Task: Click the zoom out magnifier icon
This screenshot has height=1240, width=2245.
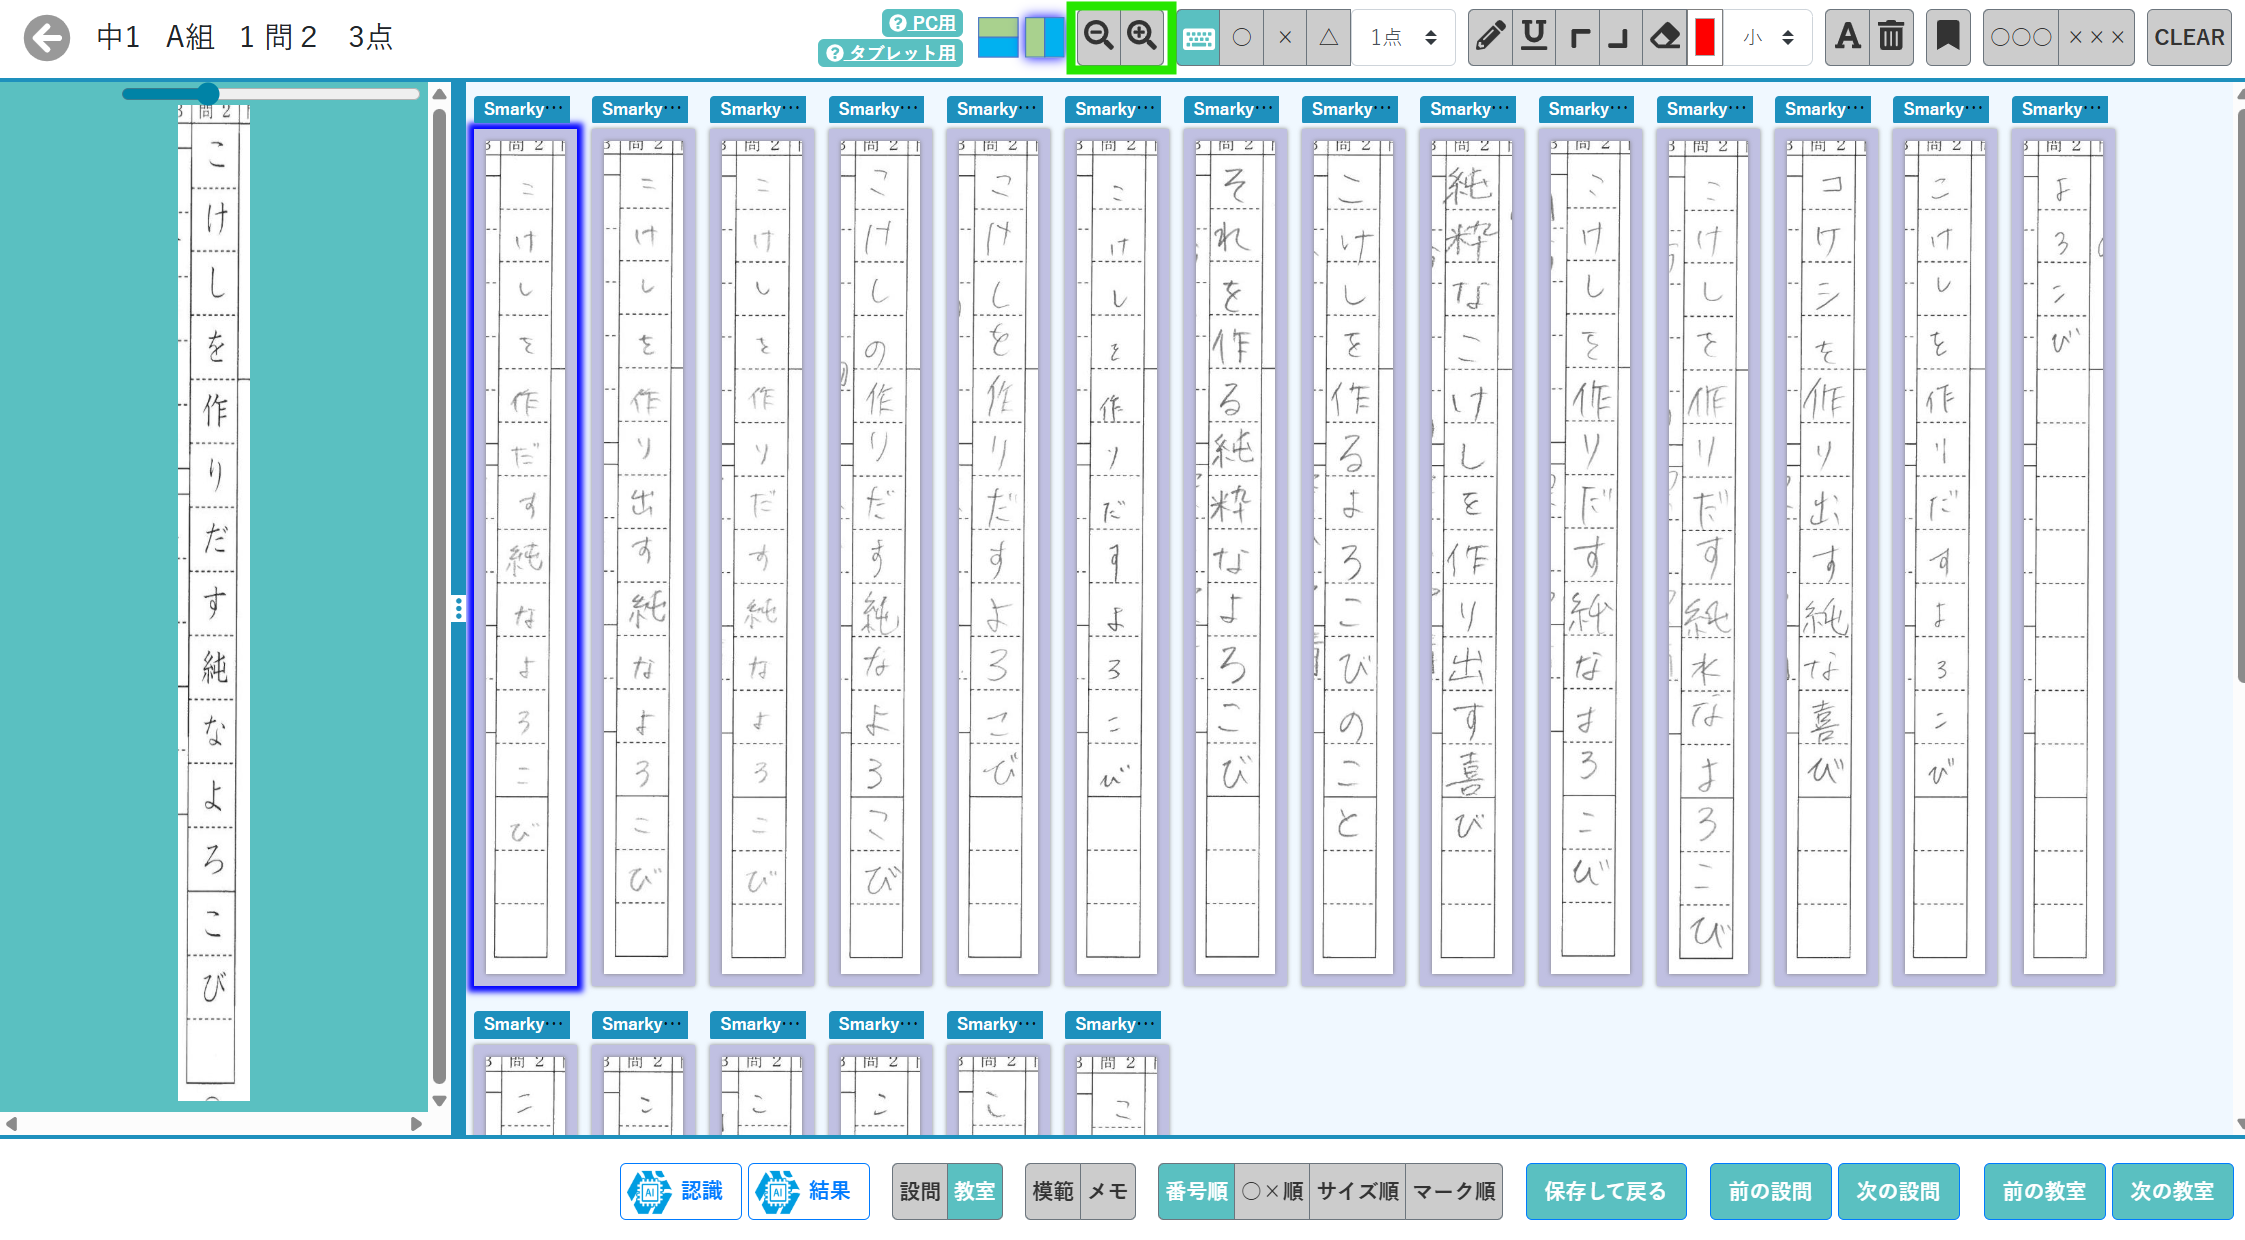Action: (1098, 37)
